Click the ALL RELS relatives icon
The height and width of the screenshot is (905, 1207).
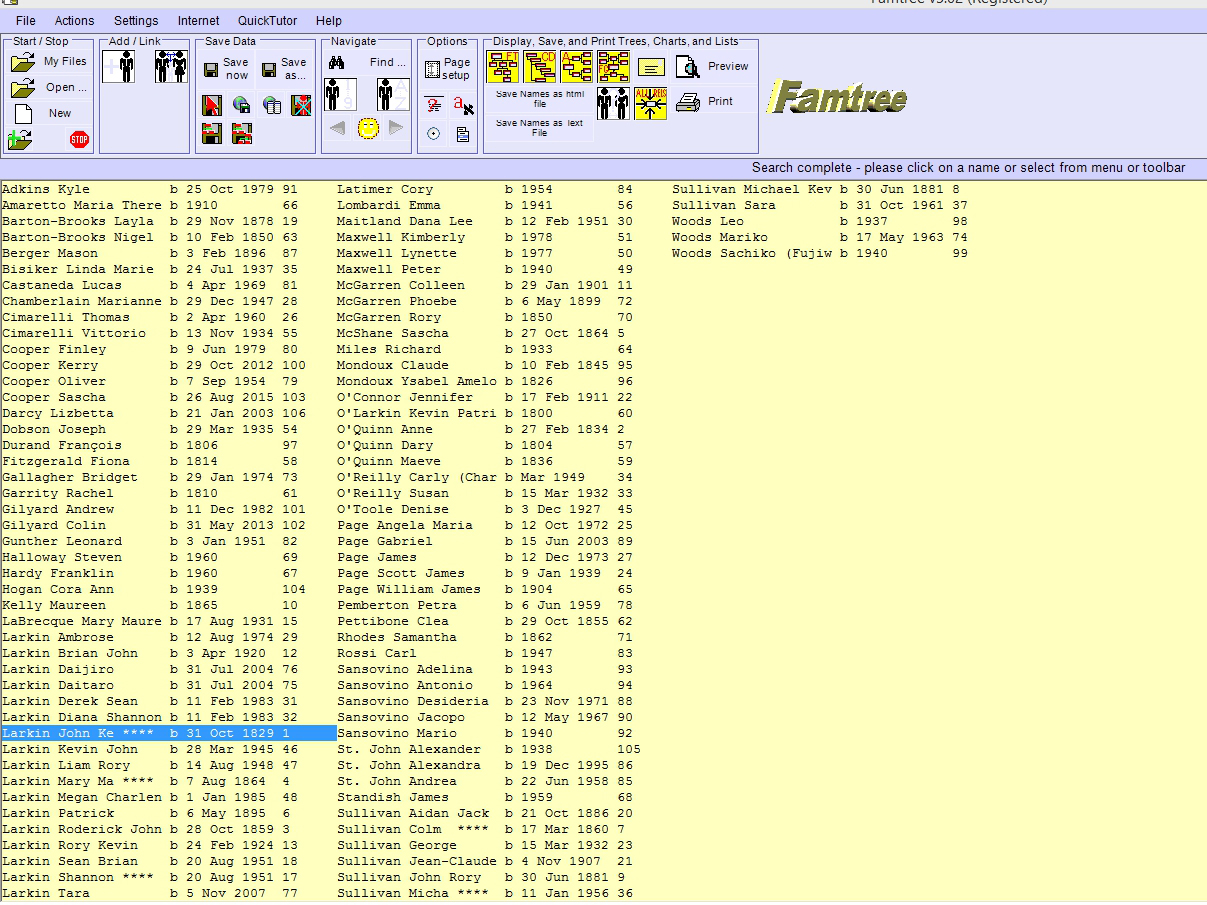650,103
